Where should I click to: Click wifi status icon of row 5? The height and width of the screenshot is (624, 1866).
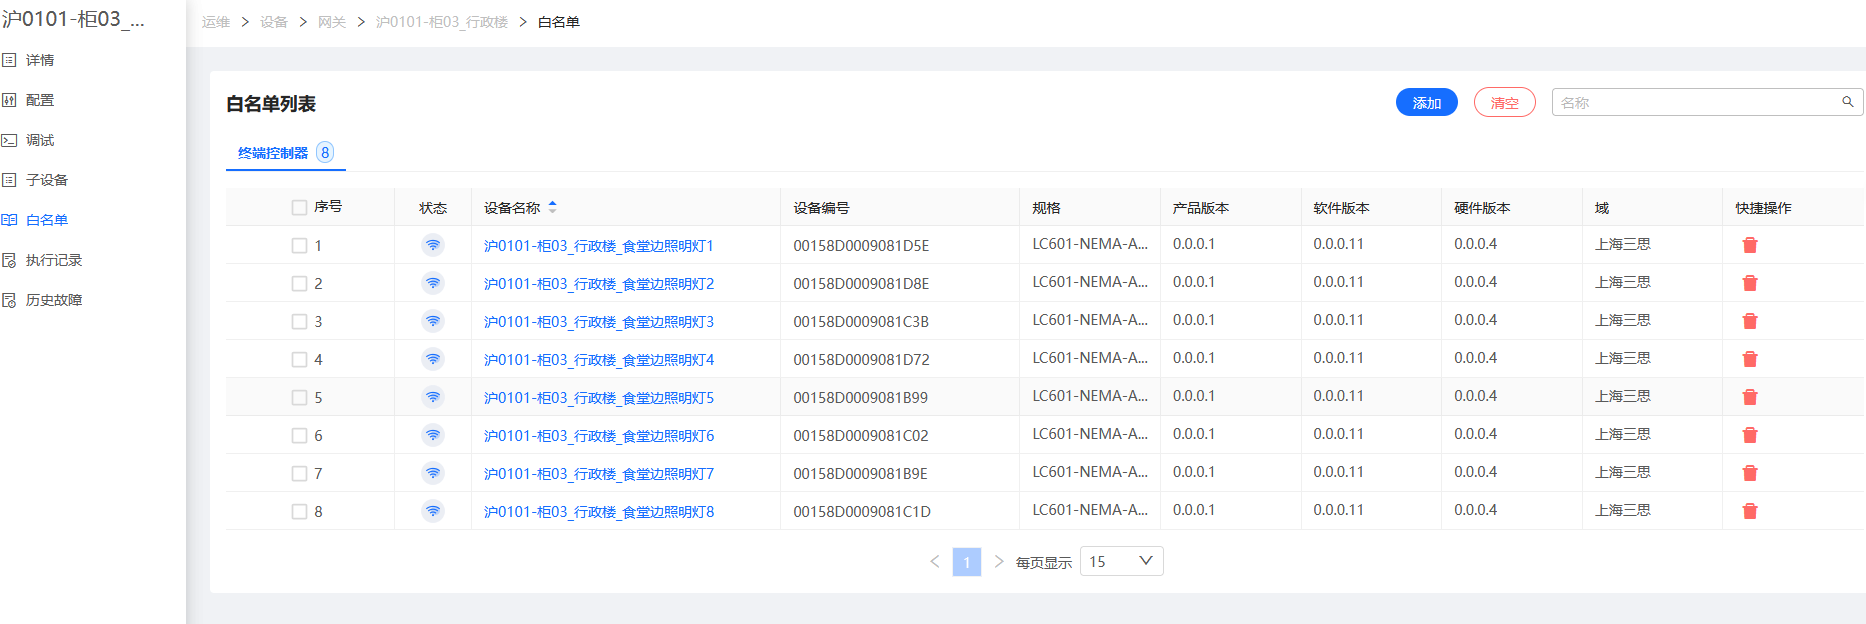[x=433, y=397]
